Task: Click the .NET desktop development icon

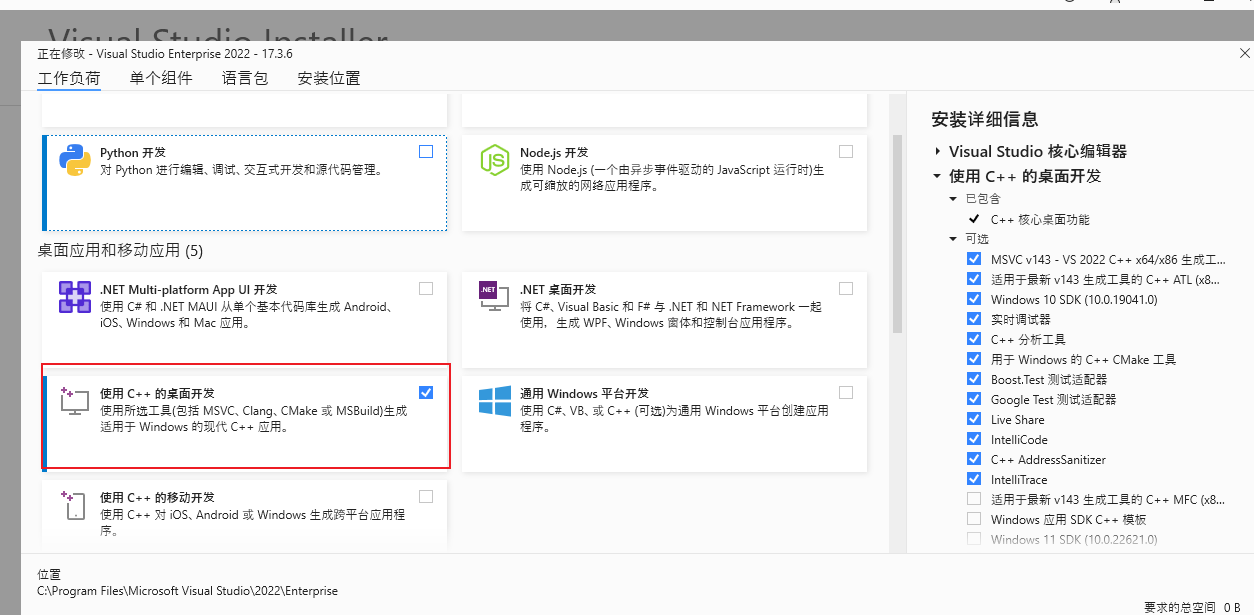Action: pyautogui.click(x=494, y=296)
